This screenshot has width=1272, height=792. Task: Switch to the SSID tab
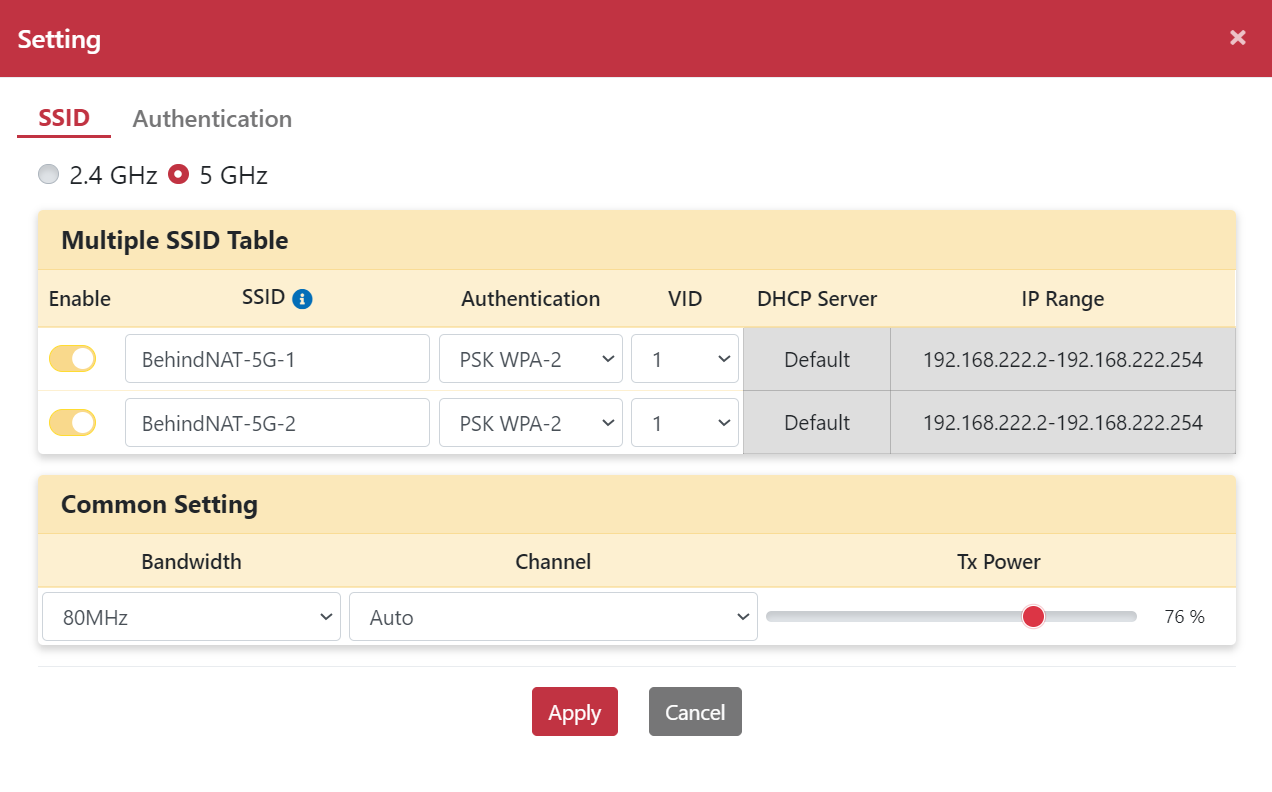64,119
